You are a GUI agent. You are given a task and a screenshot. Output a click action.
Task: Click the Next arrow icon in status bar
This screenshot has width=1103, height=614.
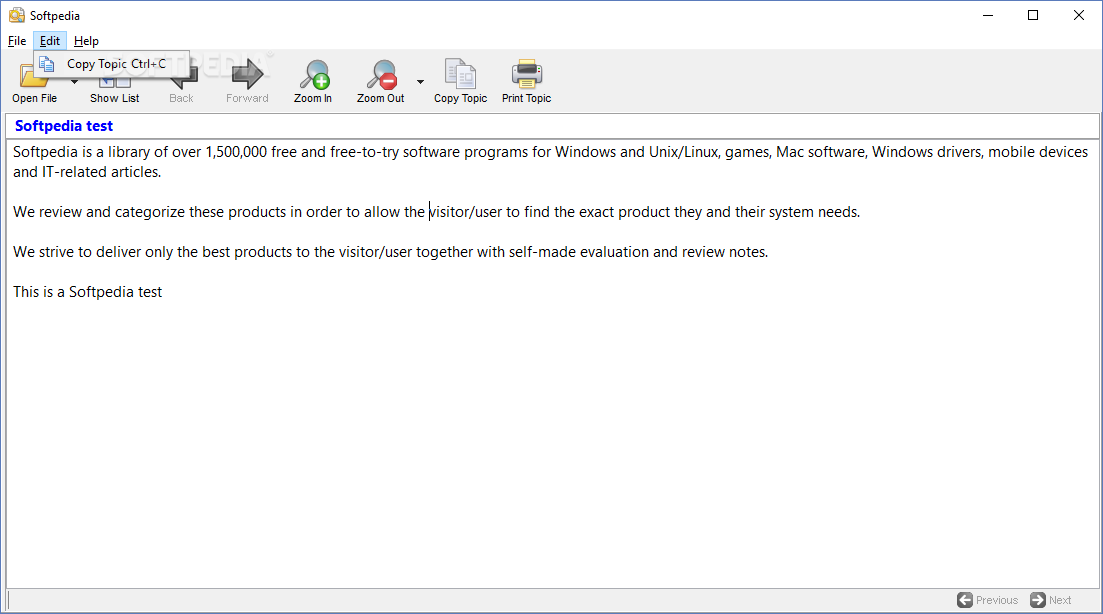point(1038,600)
